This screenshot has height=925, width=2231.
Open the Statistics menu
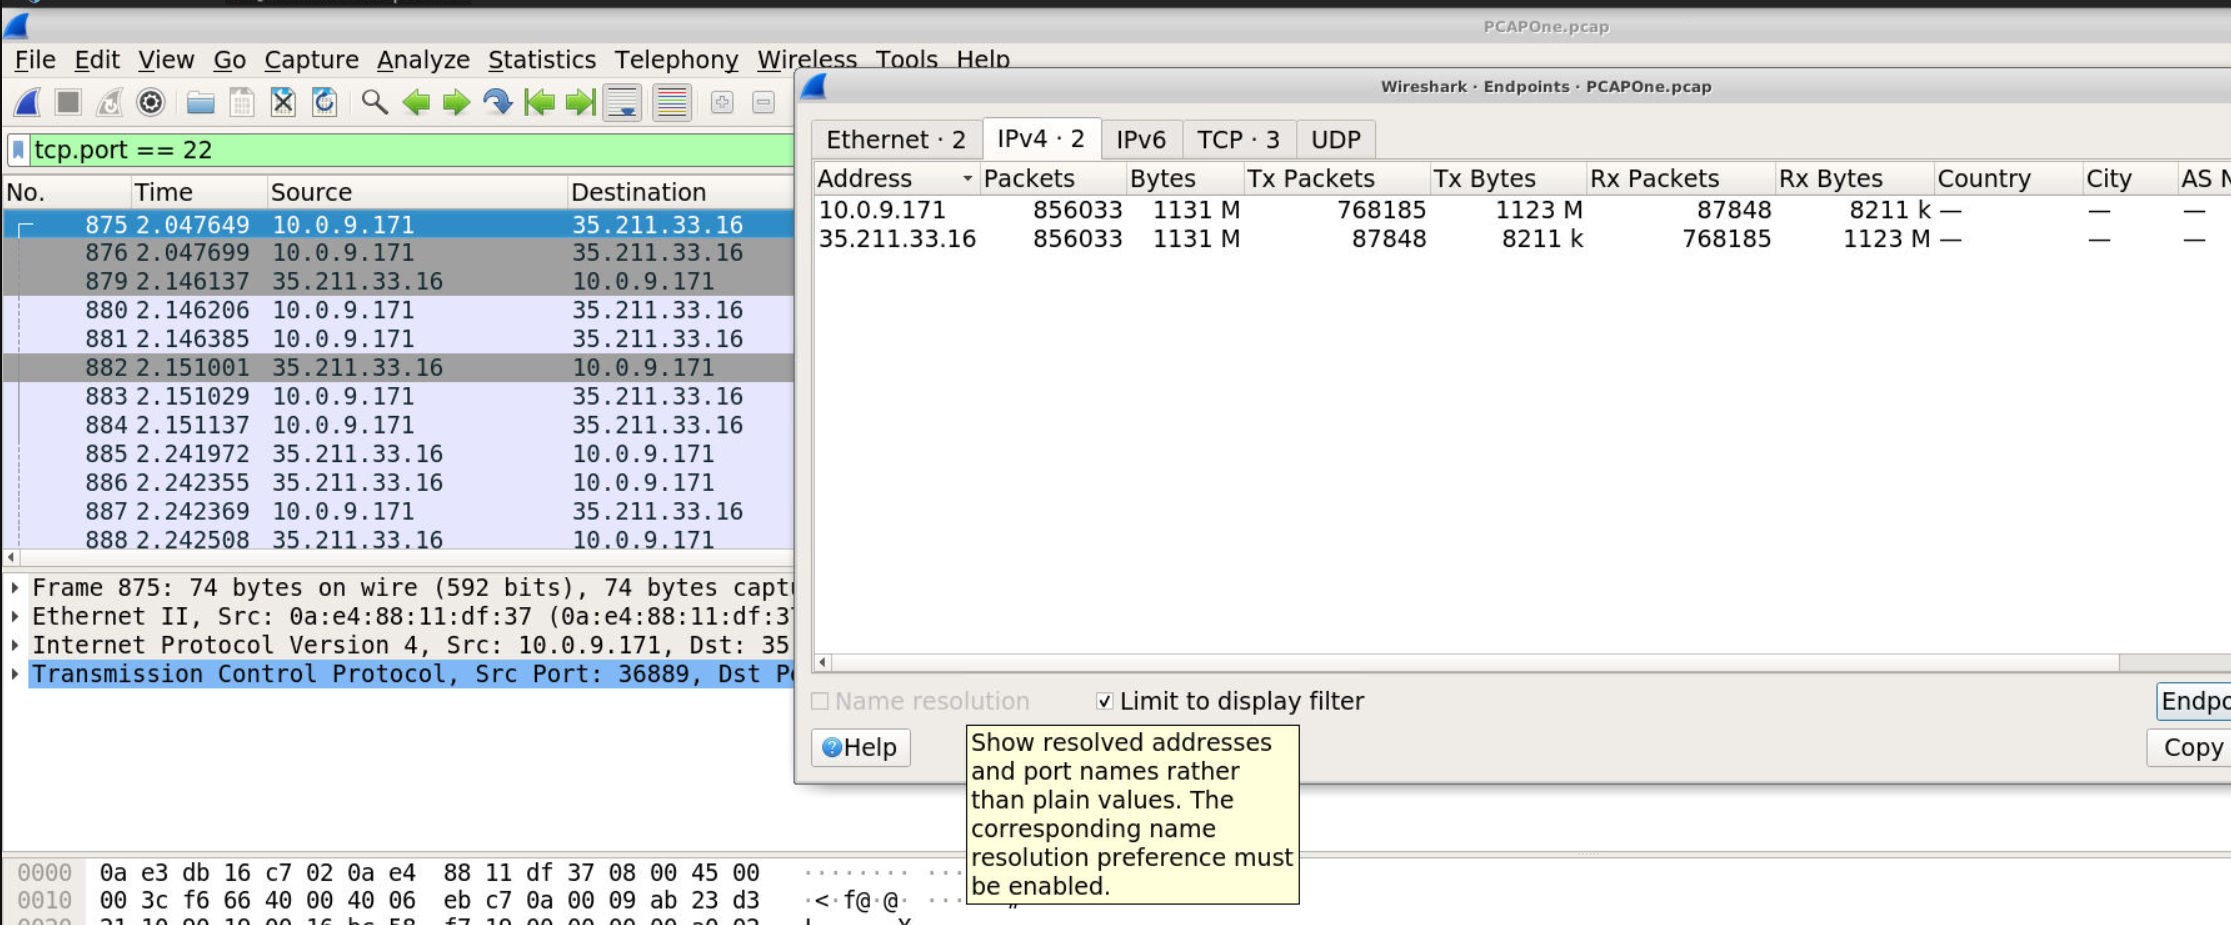point(542,59)
